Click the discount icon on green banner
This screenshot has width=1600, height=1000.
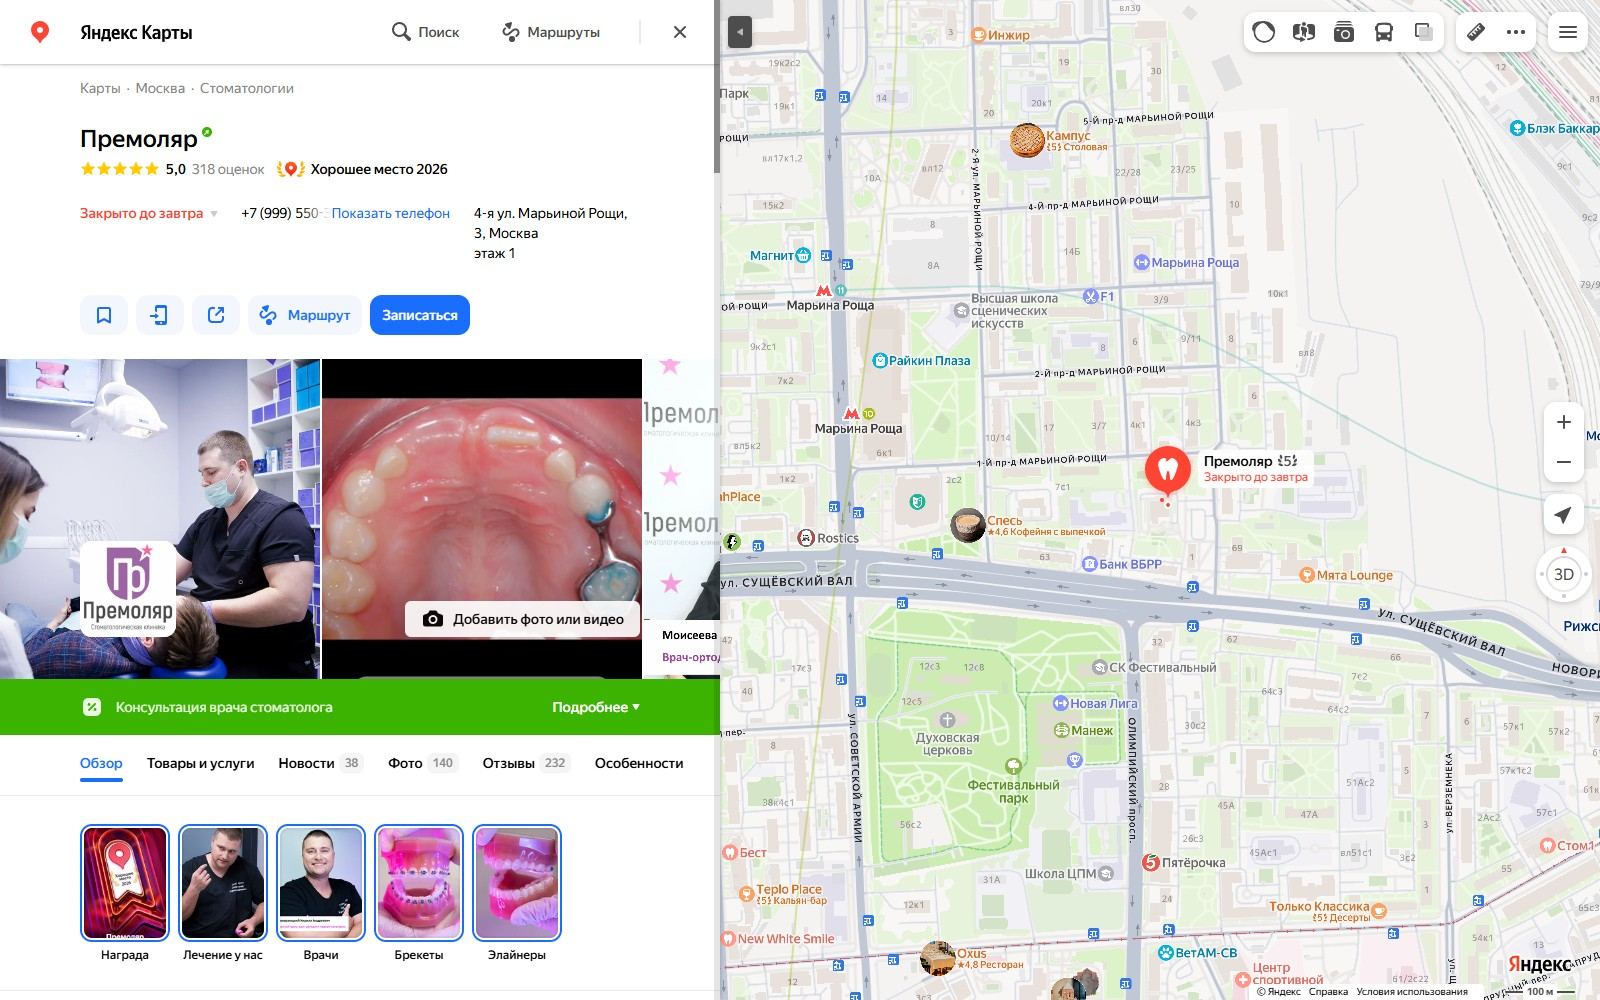point(92,707)
